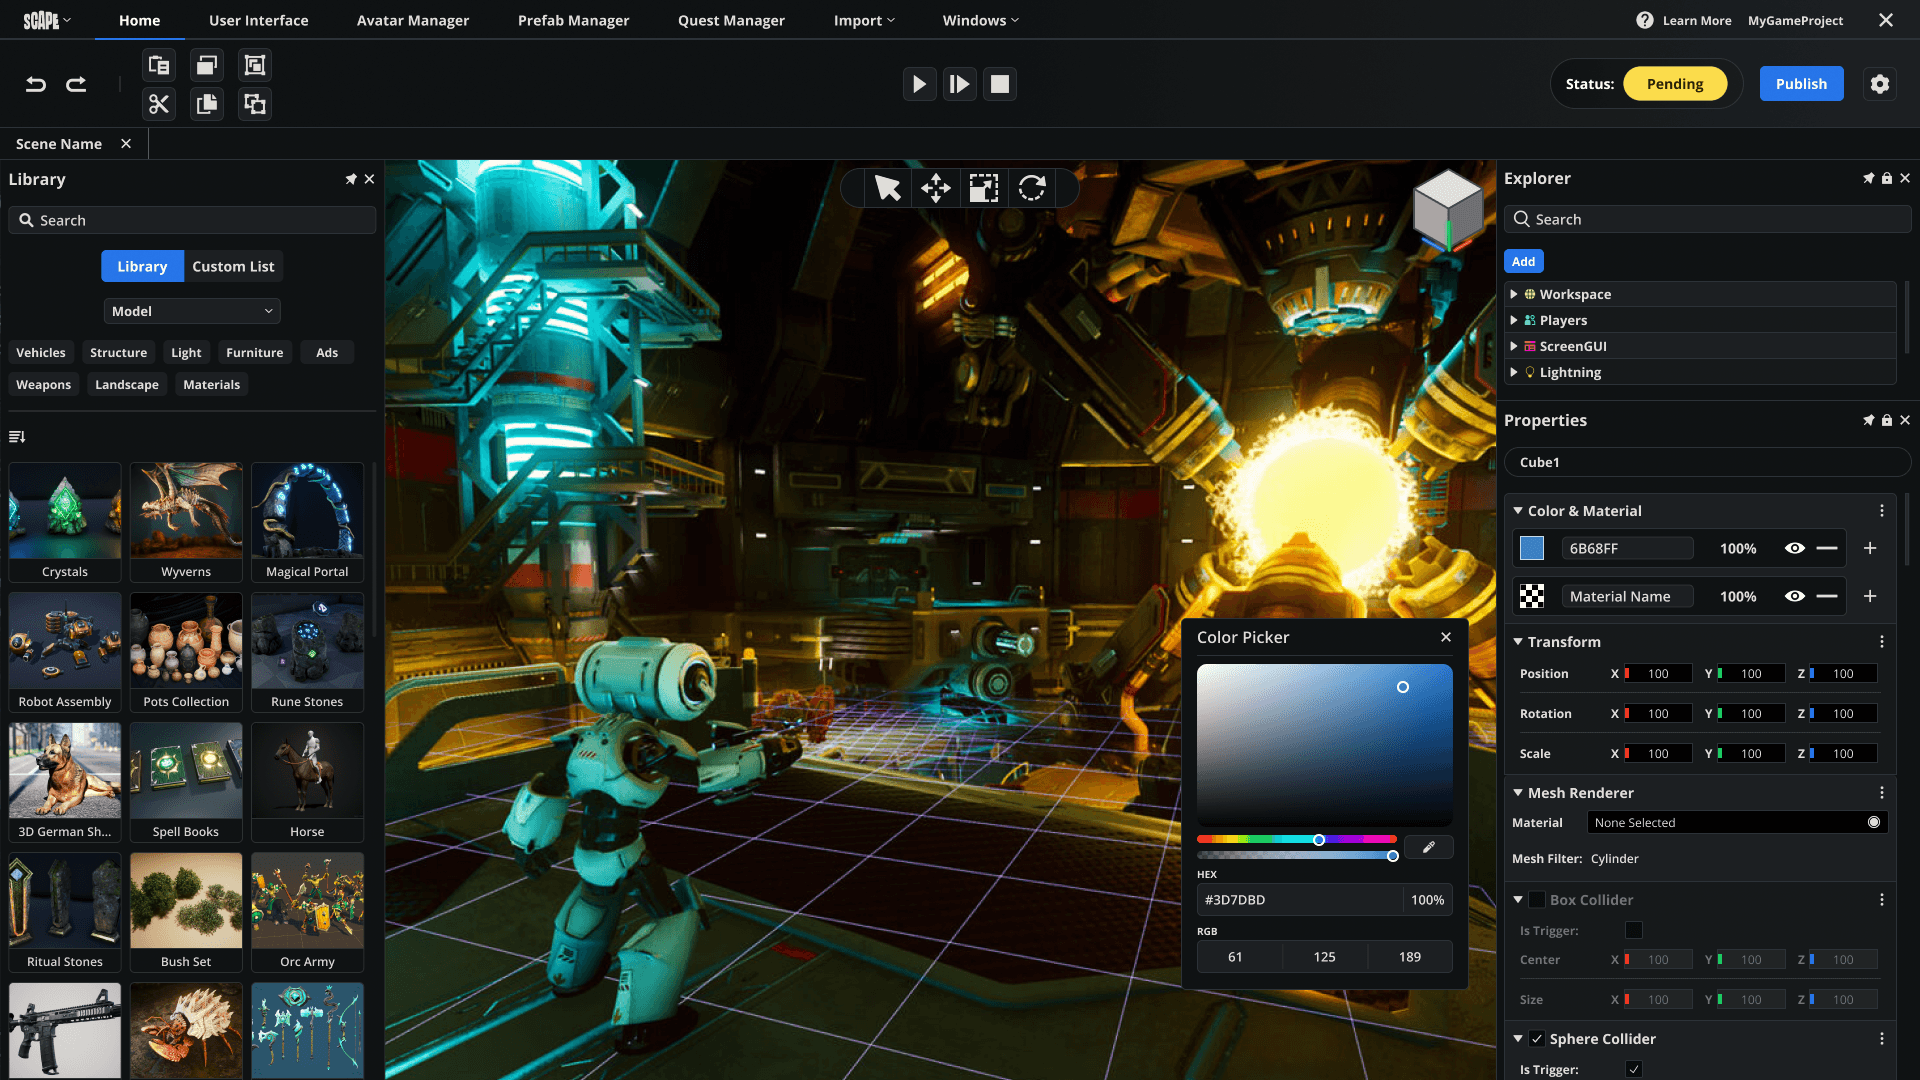Screen dimensions: 1920x1080
Task: Click the undo arrow icon
Action: coord(36,84)
